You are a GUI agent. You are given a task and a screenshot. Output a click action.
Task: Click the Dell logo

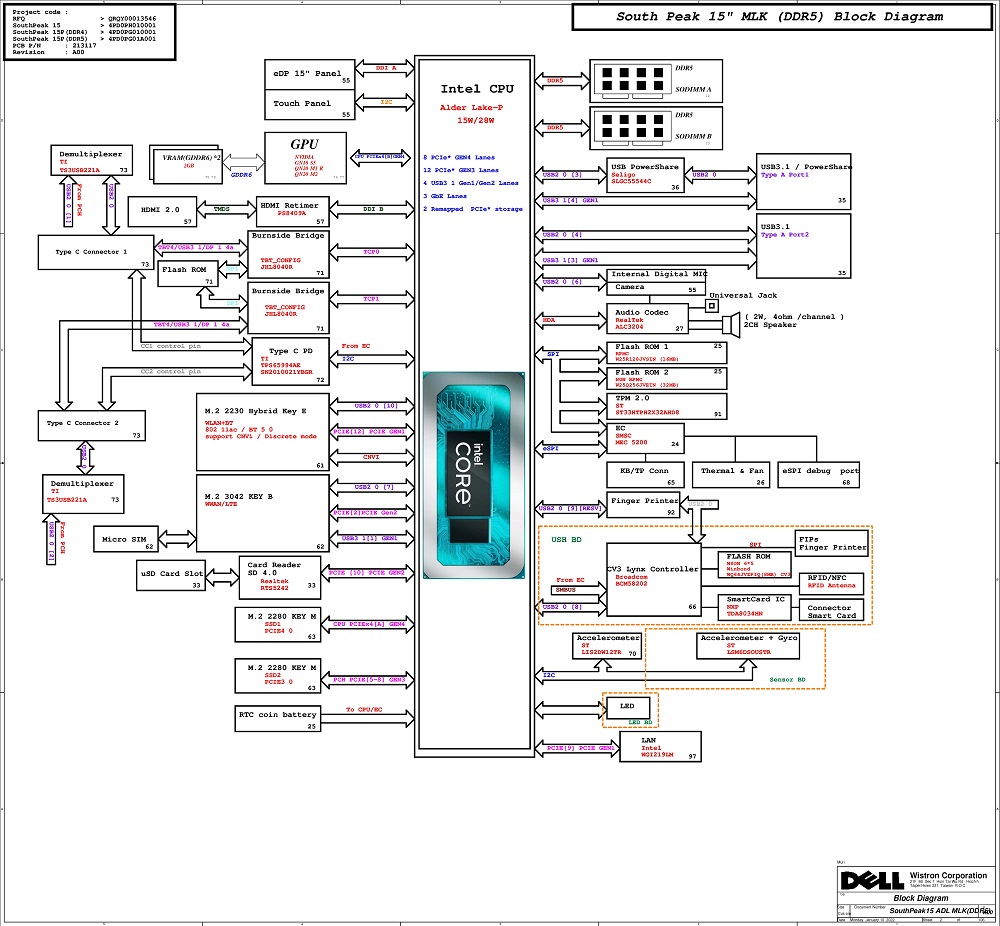[x=872, y=881]
